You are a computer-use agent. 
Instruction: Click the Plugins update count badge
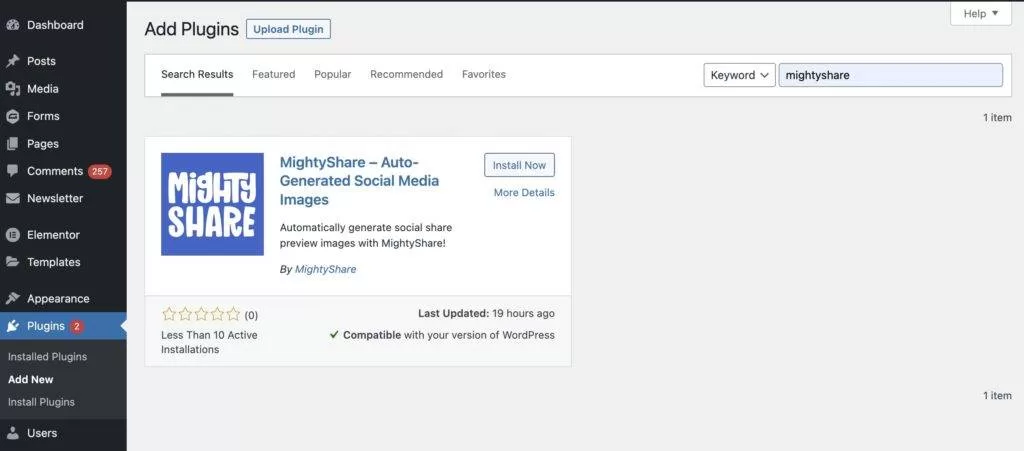pyautogui.click(x=76, y=326)
